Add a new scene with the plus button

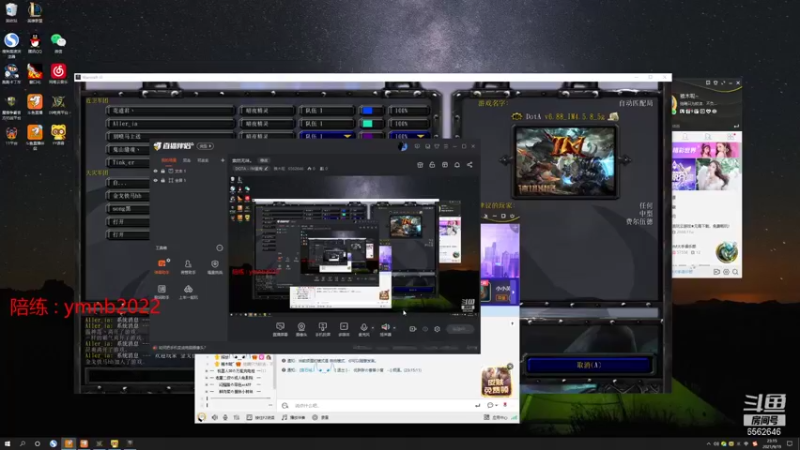pyautogui.click(x=222, y=160)
